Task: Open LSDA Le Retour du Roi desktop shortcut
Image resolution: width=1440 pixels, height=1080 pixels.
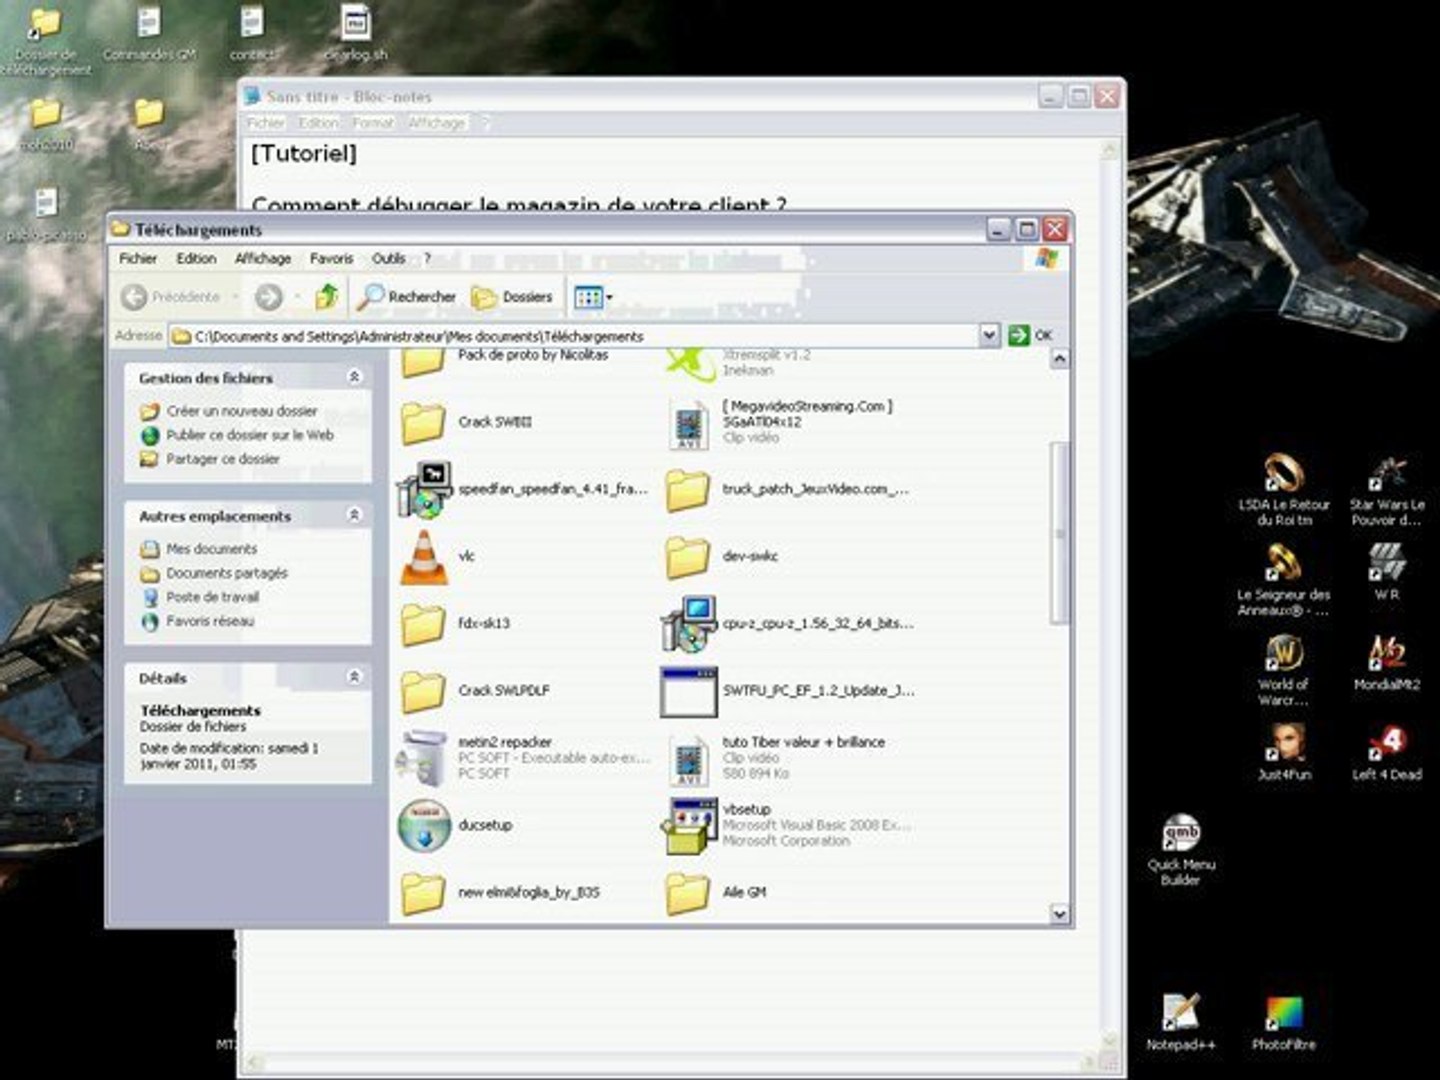Action: [x=1284, y=490]
